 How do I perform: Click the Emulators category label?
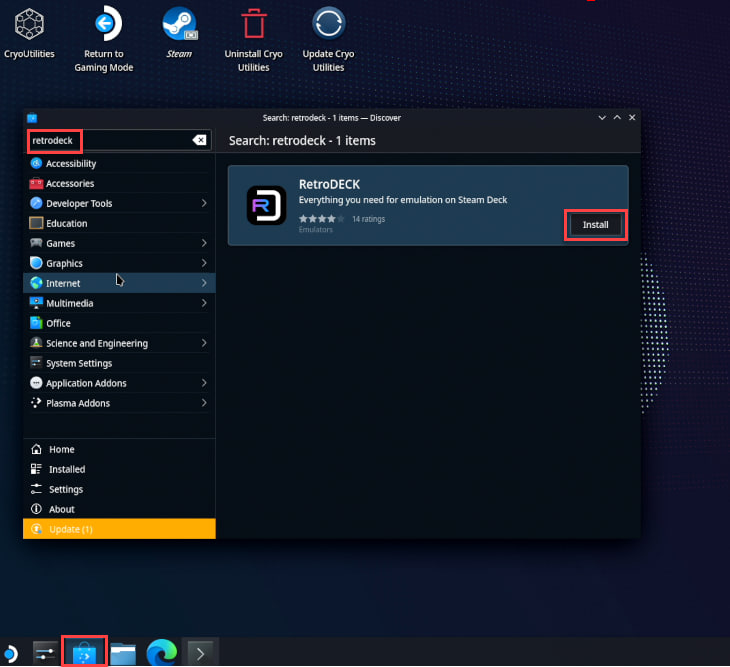pos(316,230)
